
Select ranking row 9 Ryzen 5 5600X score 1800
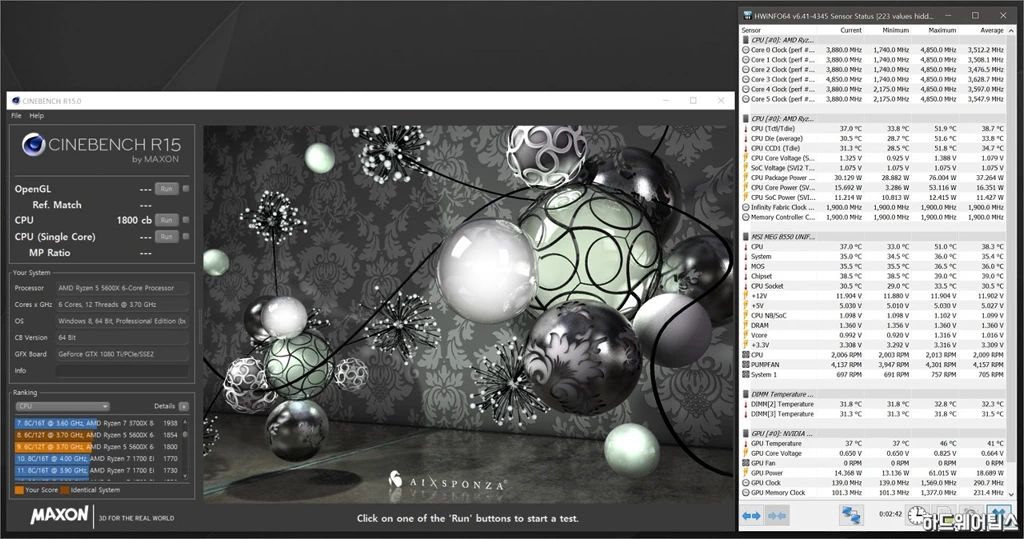pyautogui.click(x=97, y=447)
